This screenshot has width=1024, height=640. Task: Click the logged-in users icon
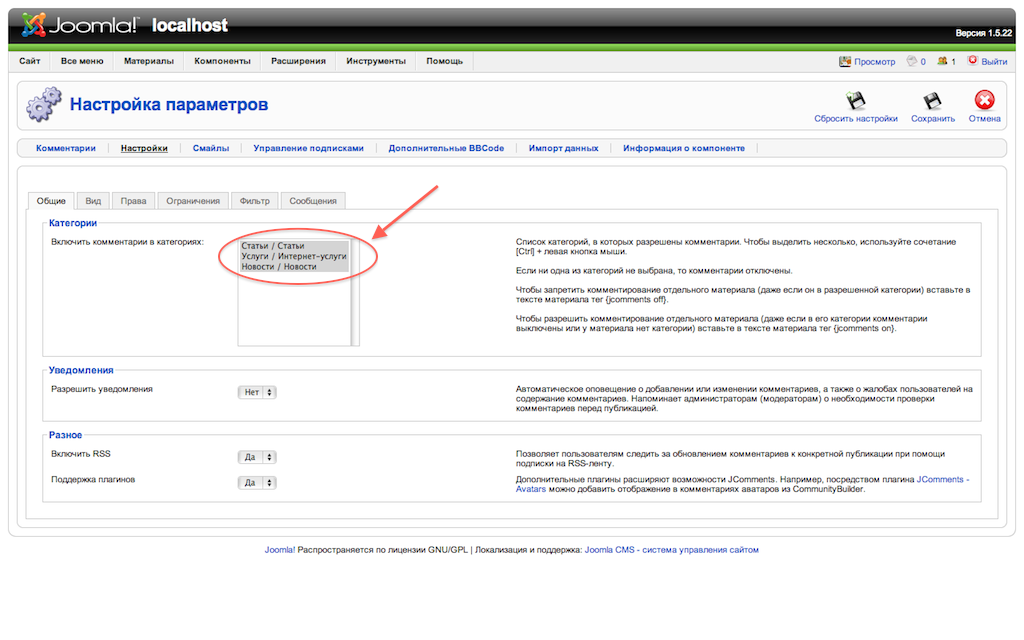pos(942,61)
